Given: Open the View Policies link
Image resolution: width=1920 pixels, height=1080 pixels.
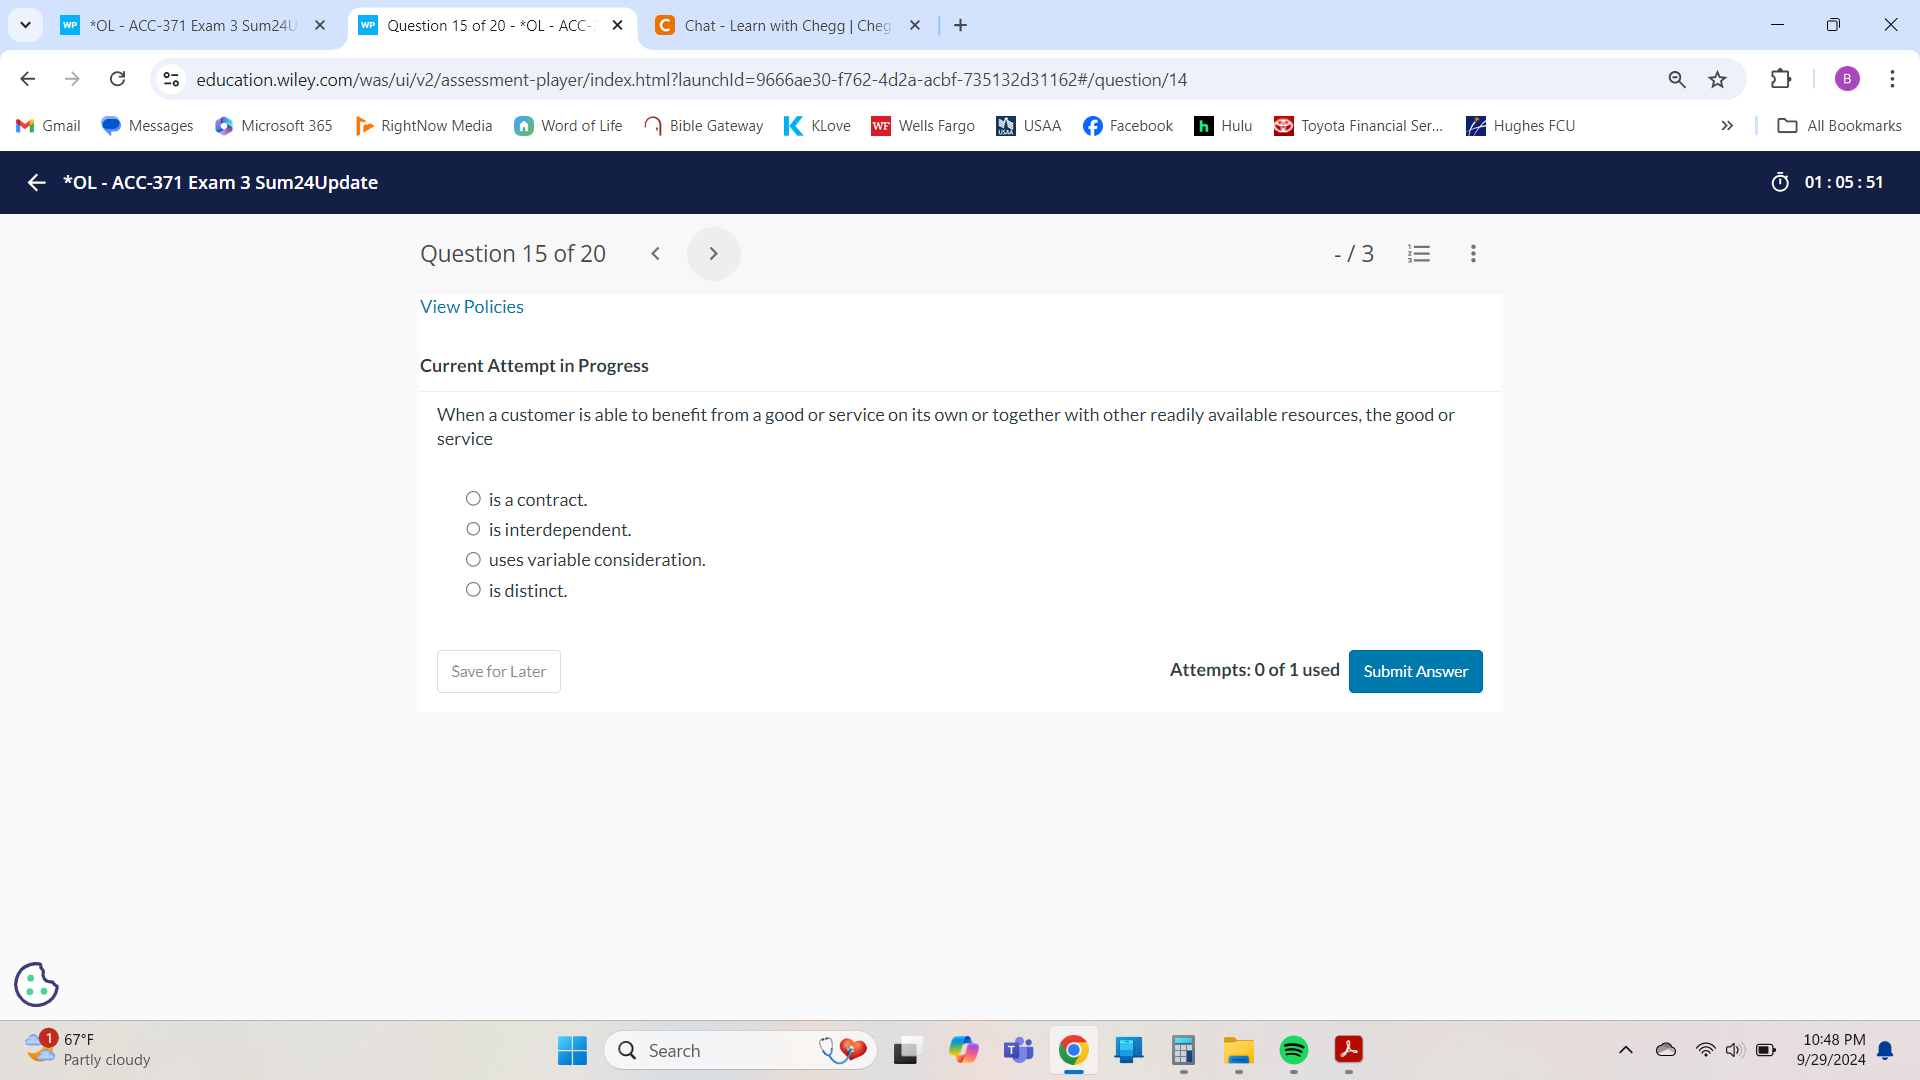Looking at the screenshot, I should pos(471,306).
